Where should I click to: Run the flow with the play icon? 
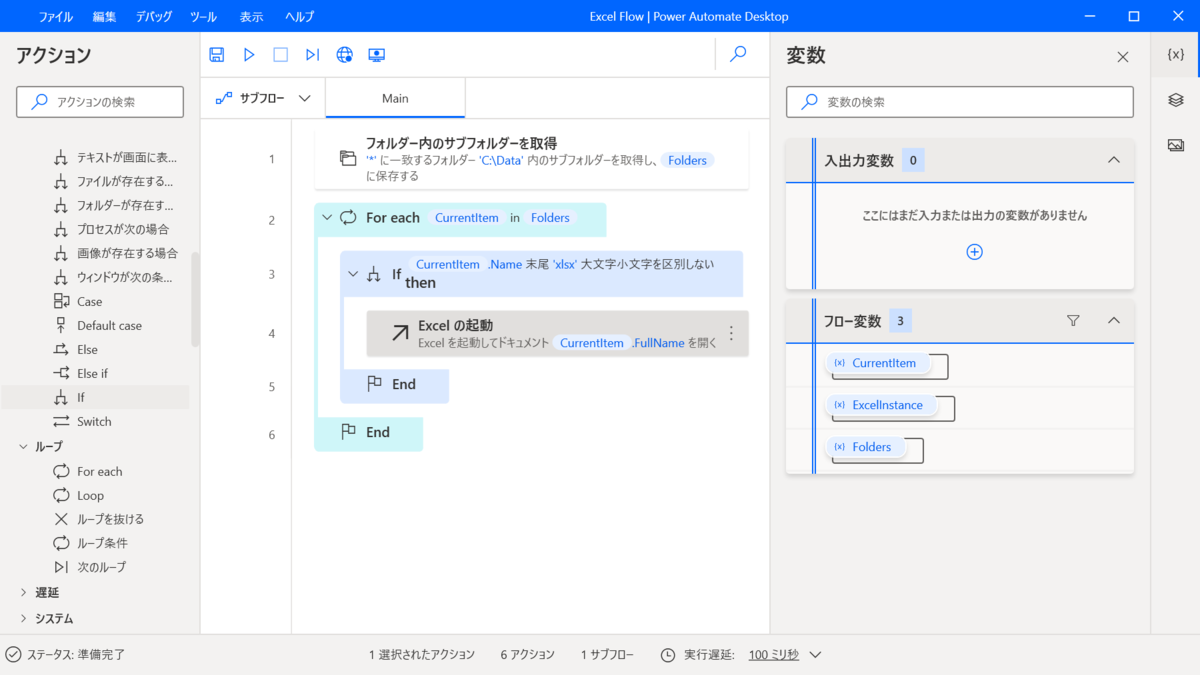(249, 55)
